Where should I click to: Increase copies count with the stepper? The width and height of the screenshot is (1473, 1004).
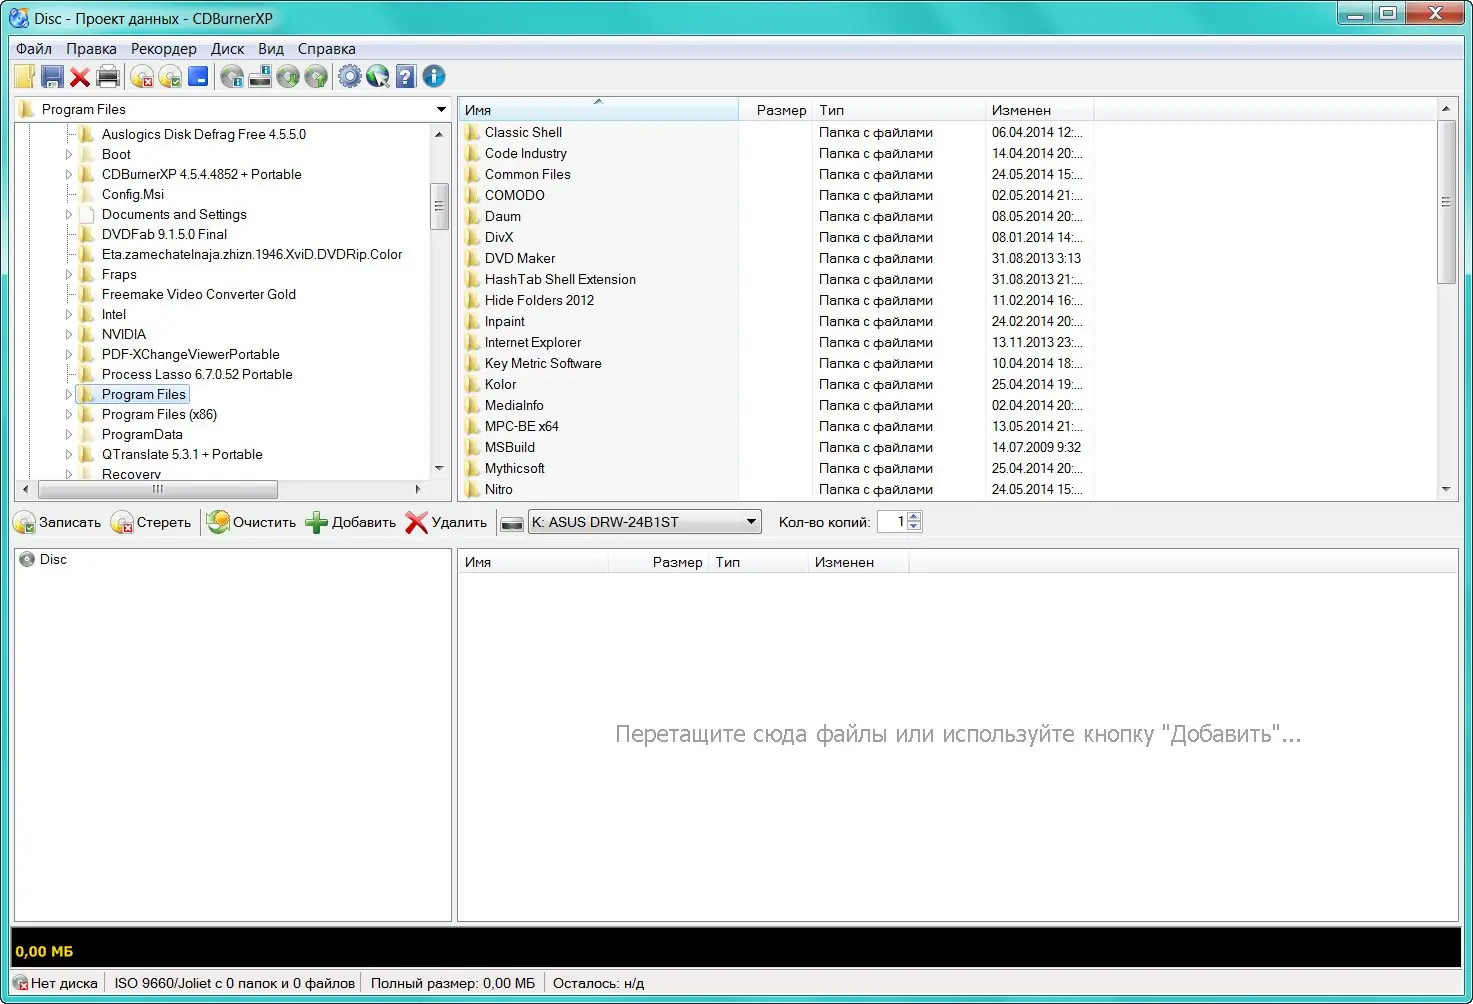tap(914, 516)
